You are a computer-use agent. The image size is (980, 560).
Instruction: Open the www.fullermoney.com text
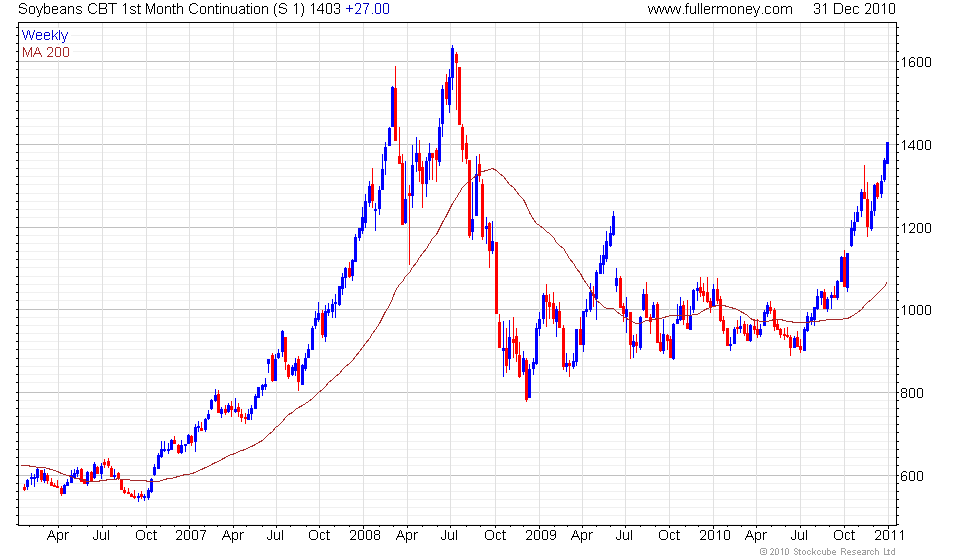pos(720,9)
